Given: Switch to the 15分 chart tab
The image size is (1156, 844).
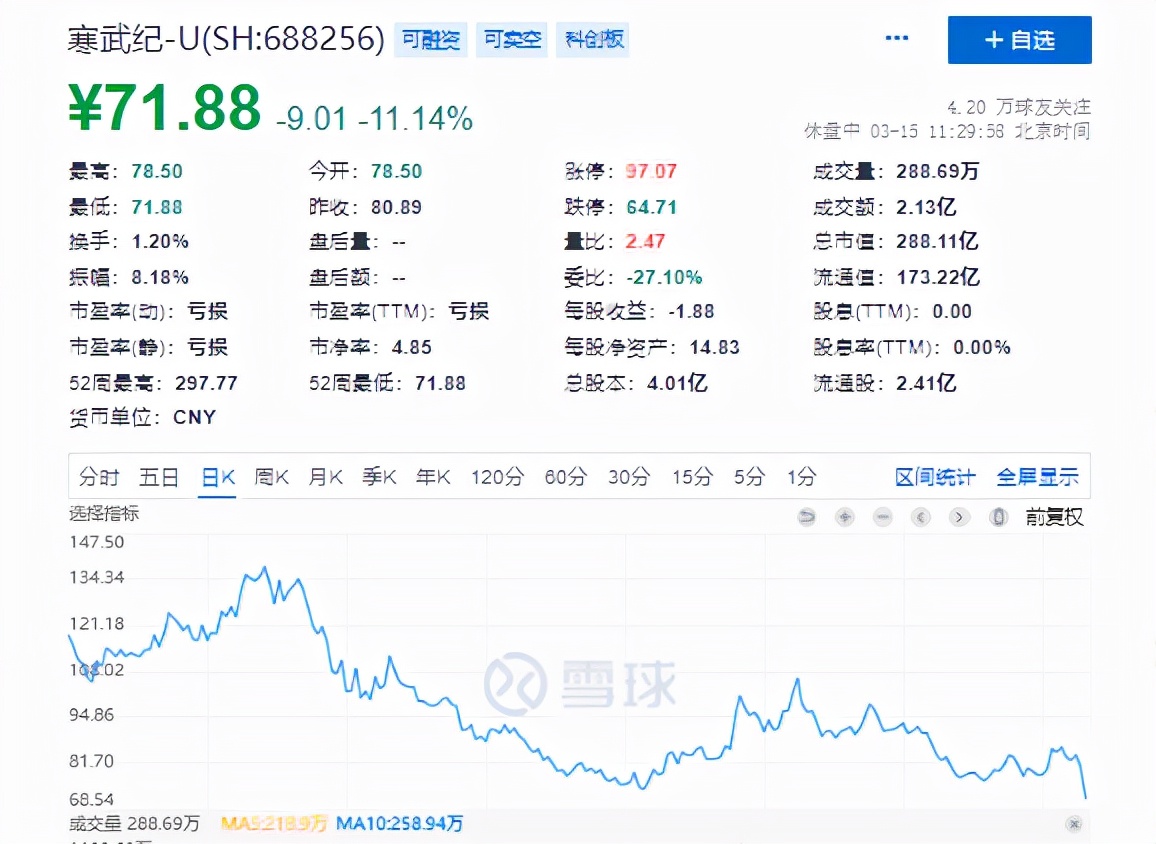Looking at the screenshot, I should coord(692,477).
